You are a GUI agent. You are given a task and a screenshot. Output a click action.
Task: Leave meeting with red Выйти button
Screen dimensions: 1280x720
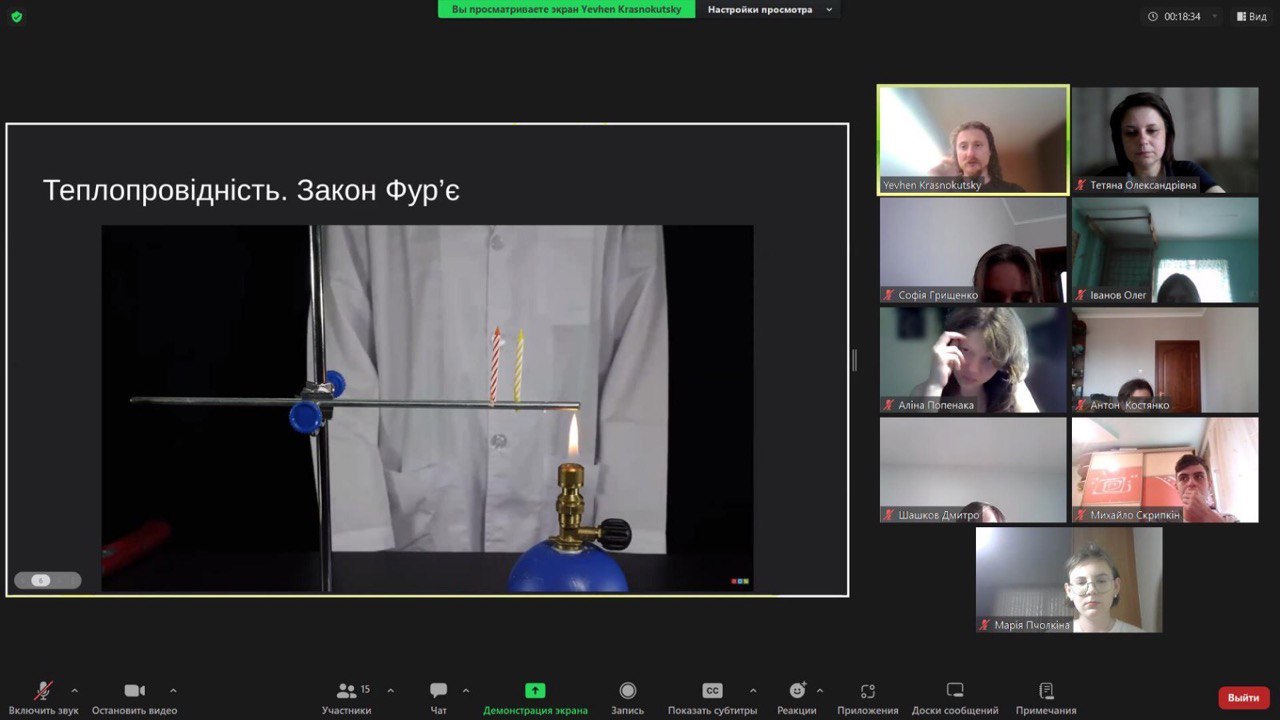pyautogui.click(x=1244, y=698)
